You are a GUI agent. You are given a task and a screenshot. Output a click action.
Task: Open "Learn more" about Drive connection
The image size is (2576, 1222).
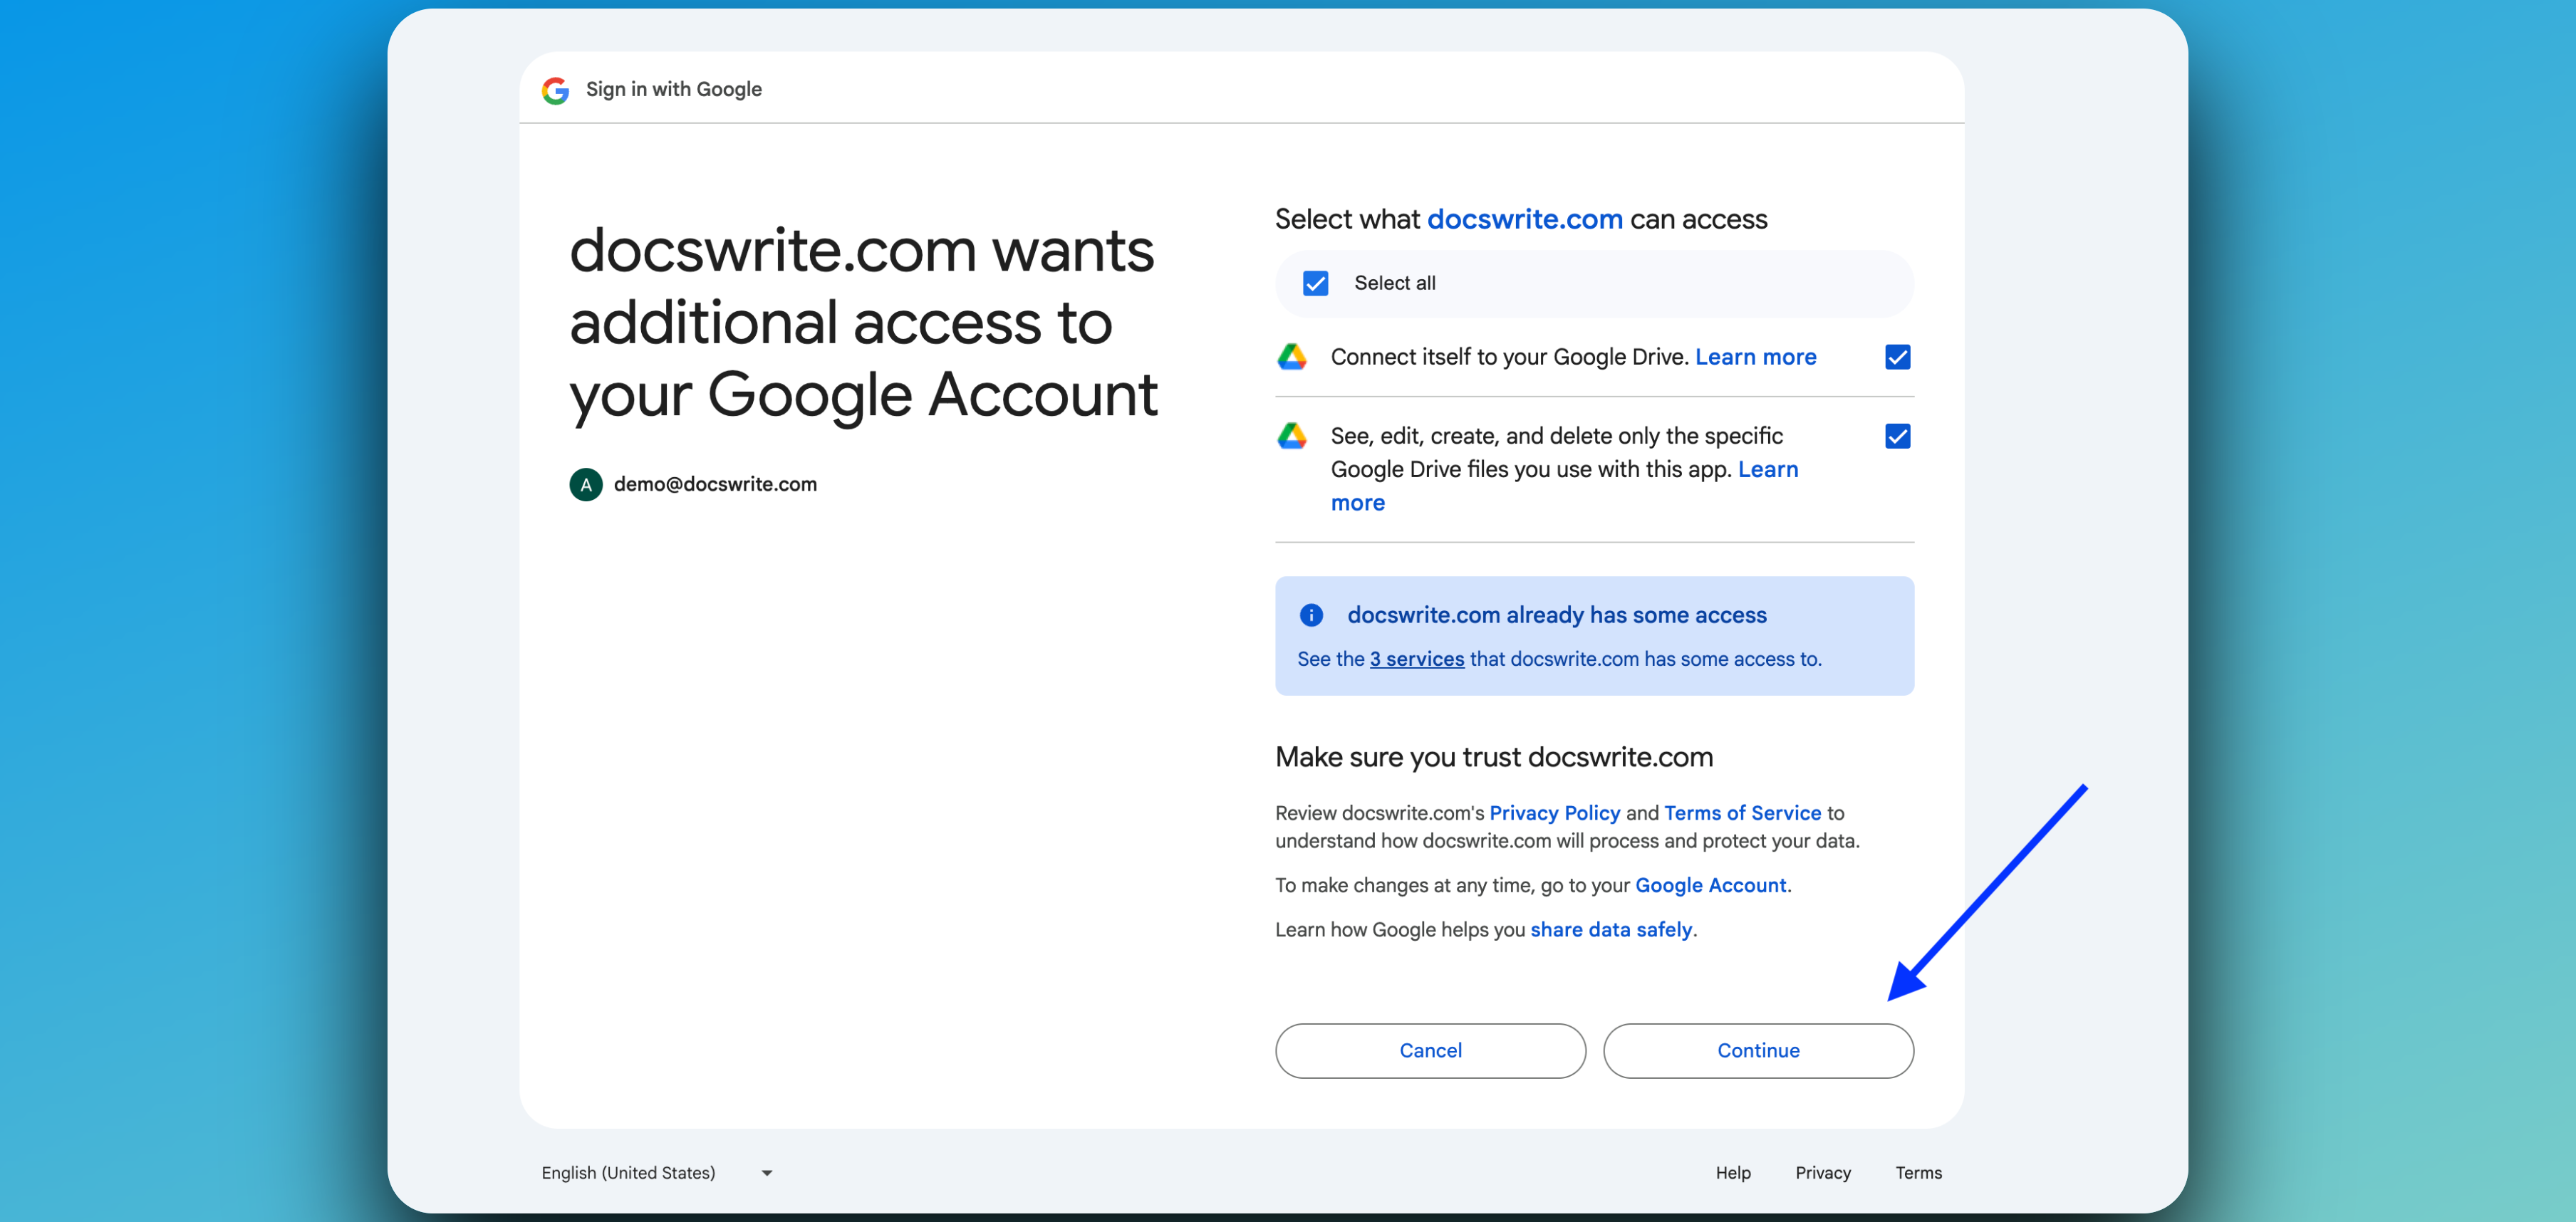click(x=1755, y=357)
